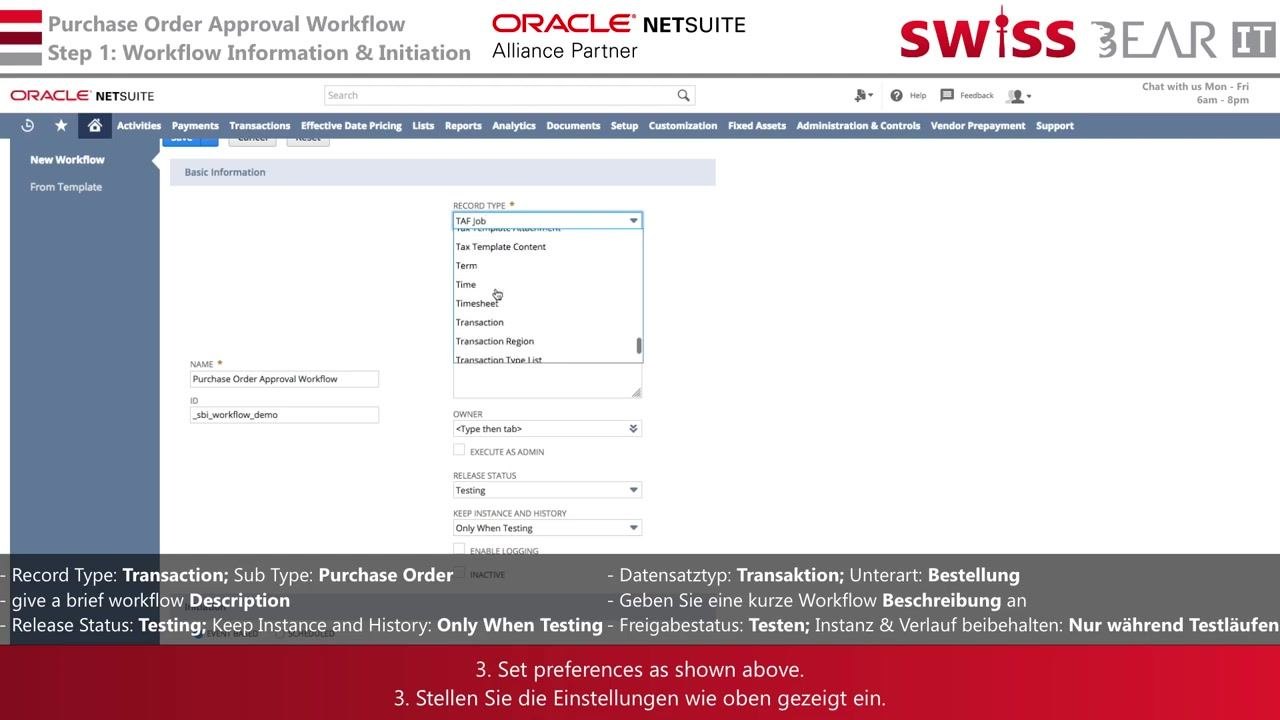This screenshot has height=720, width=1280.
Task: Open the Recent Records clock icon
Action: (x=27, y=125)
